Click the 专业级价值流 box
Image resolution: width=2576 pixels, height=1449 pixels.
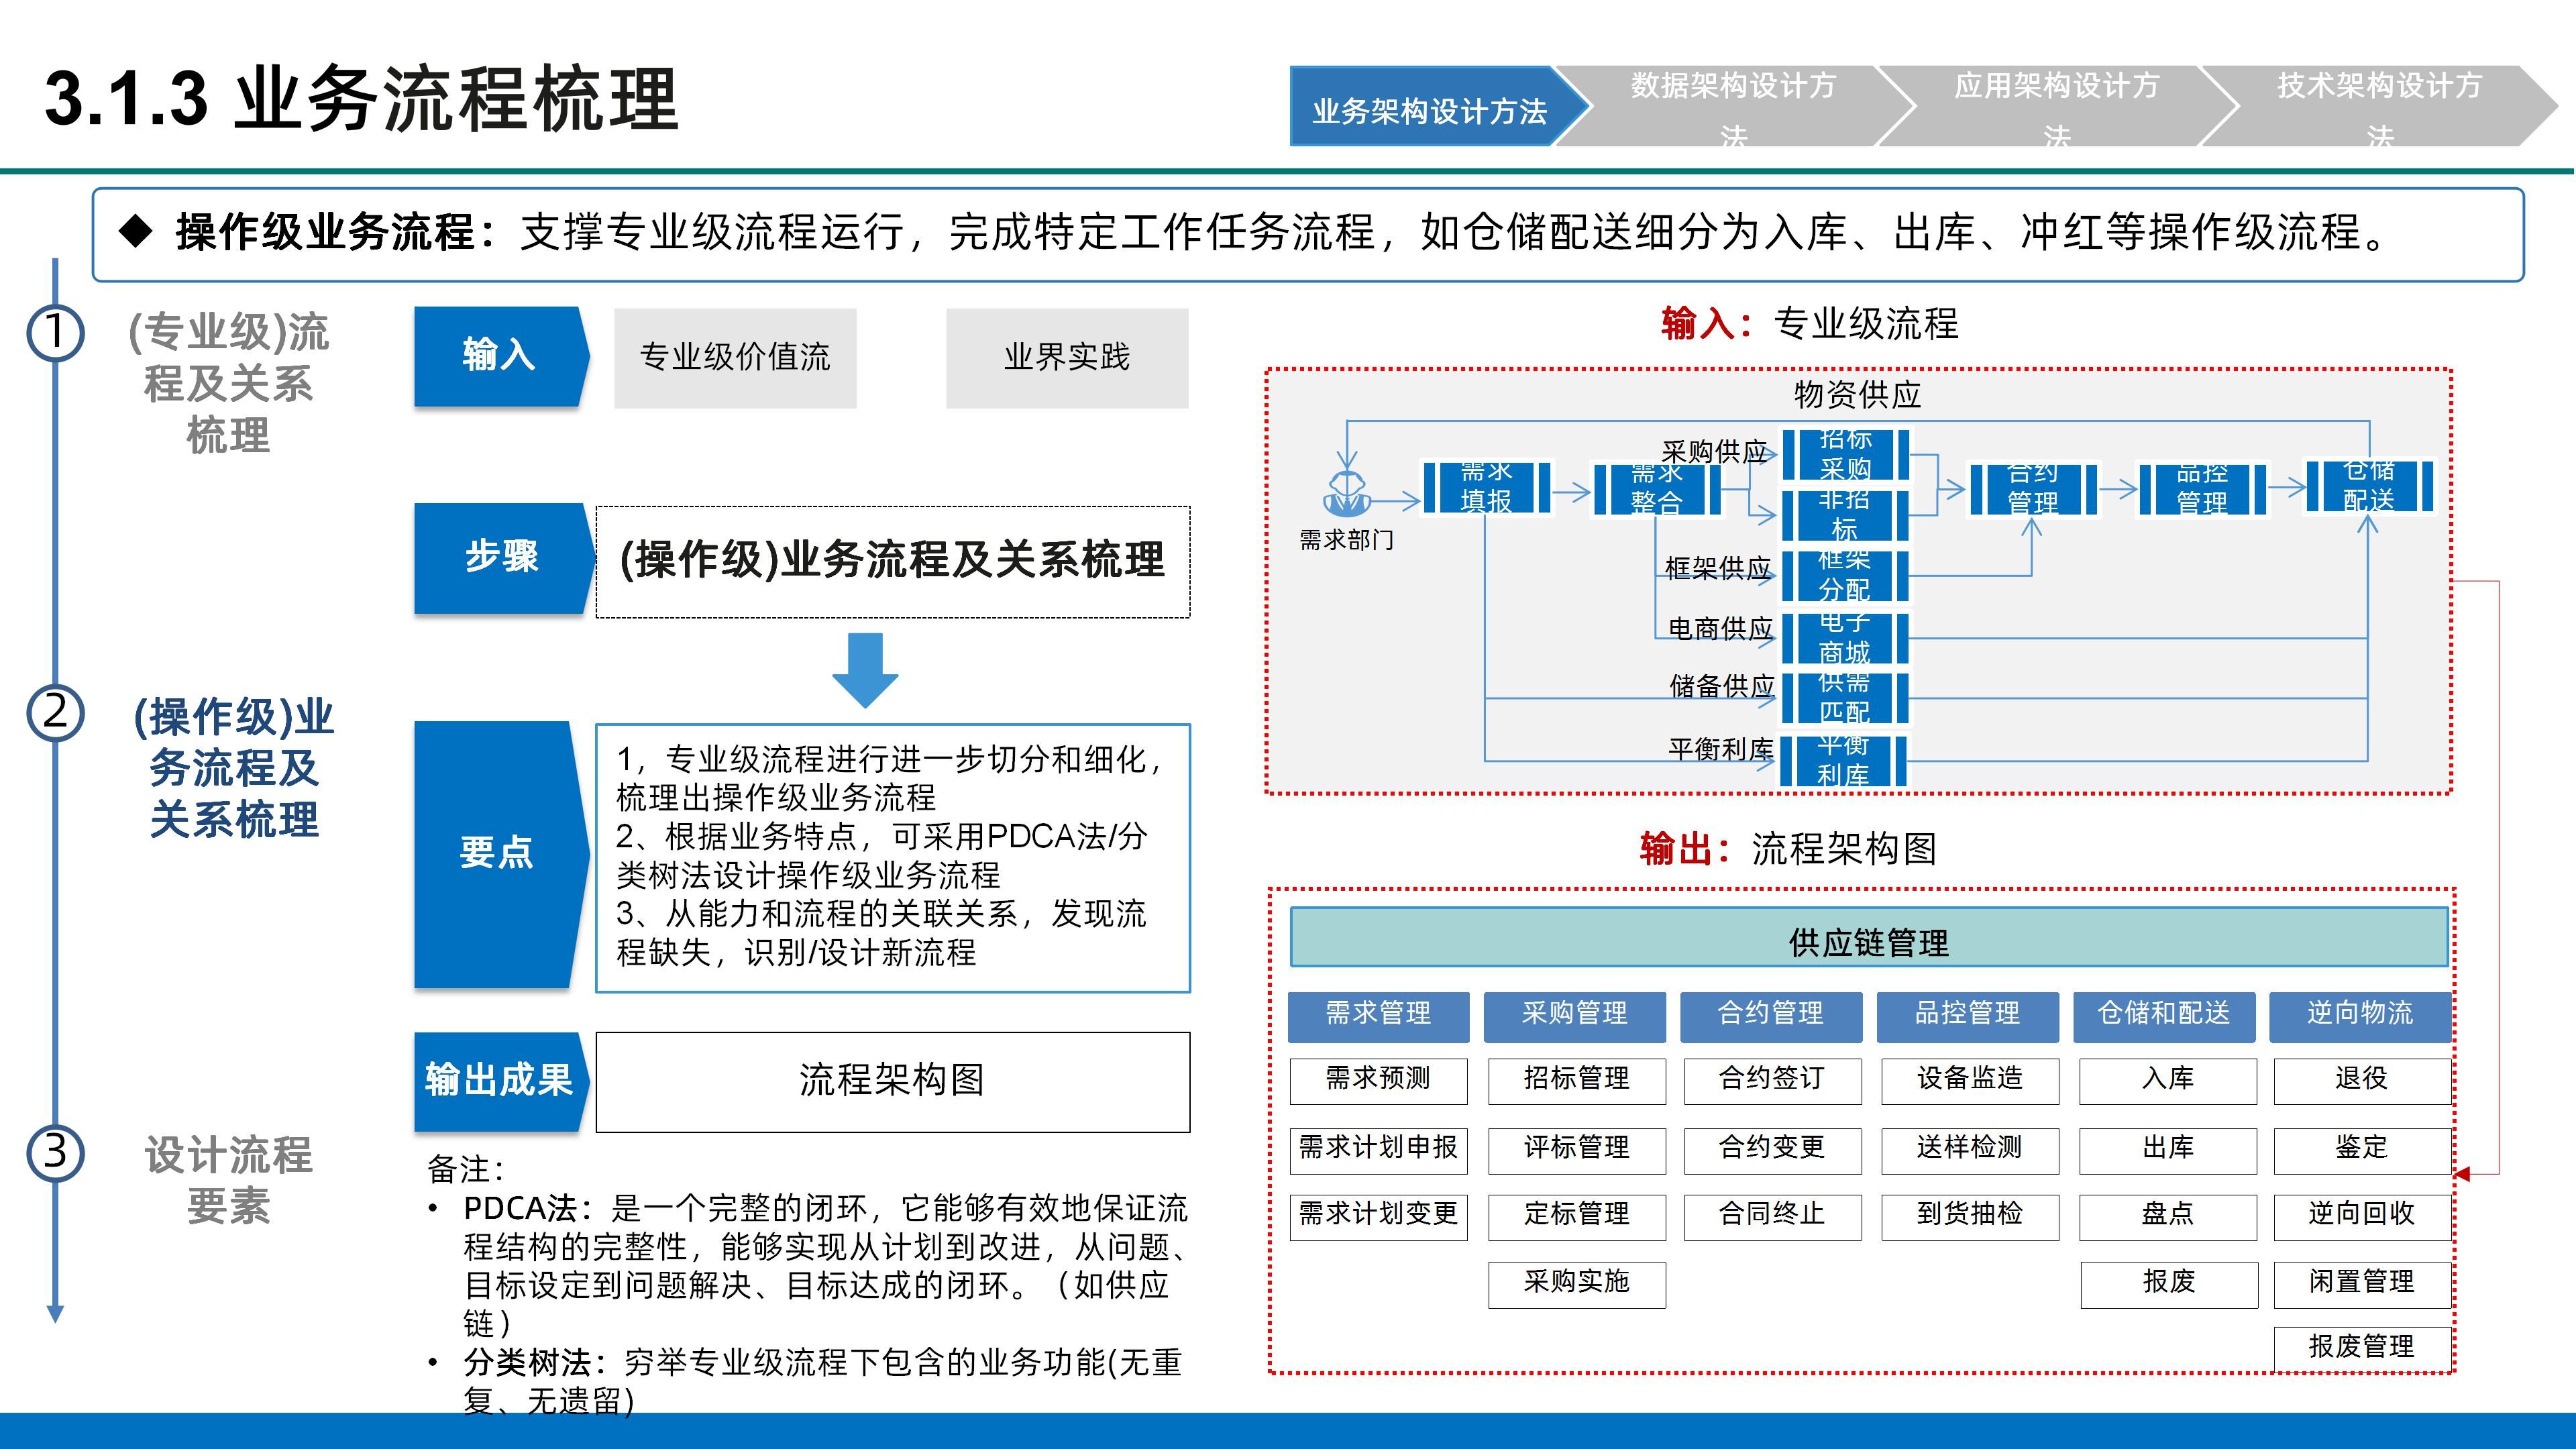[735, 358]
